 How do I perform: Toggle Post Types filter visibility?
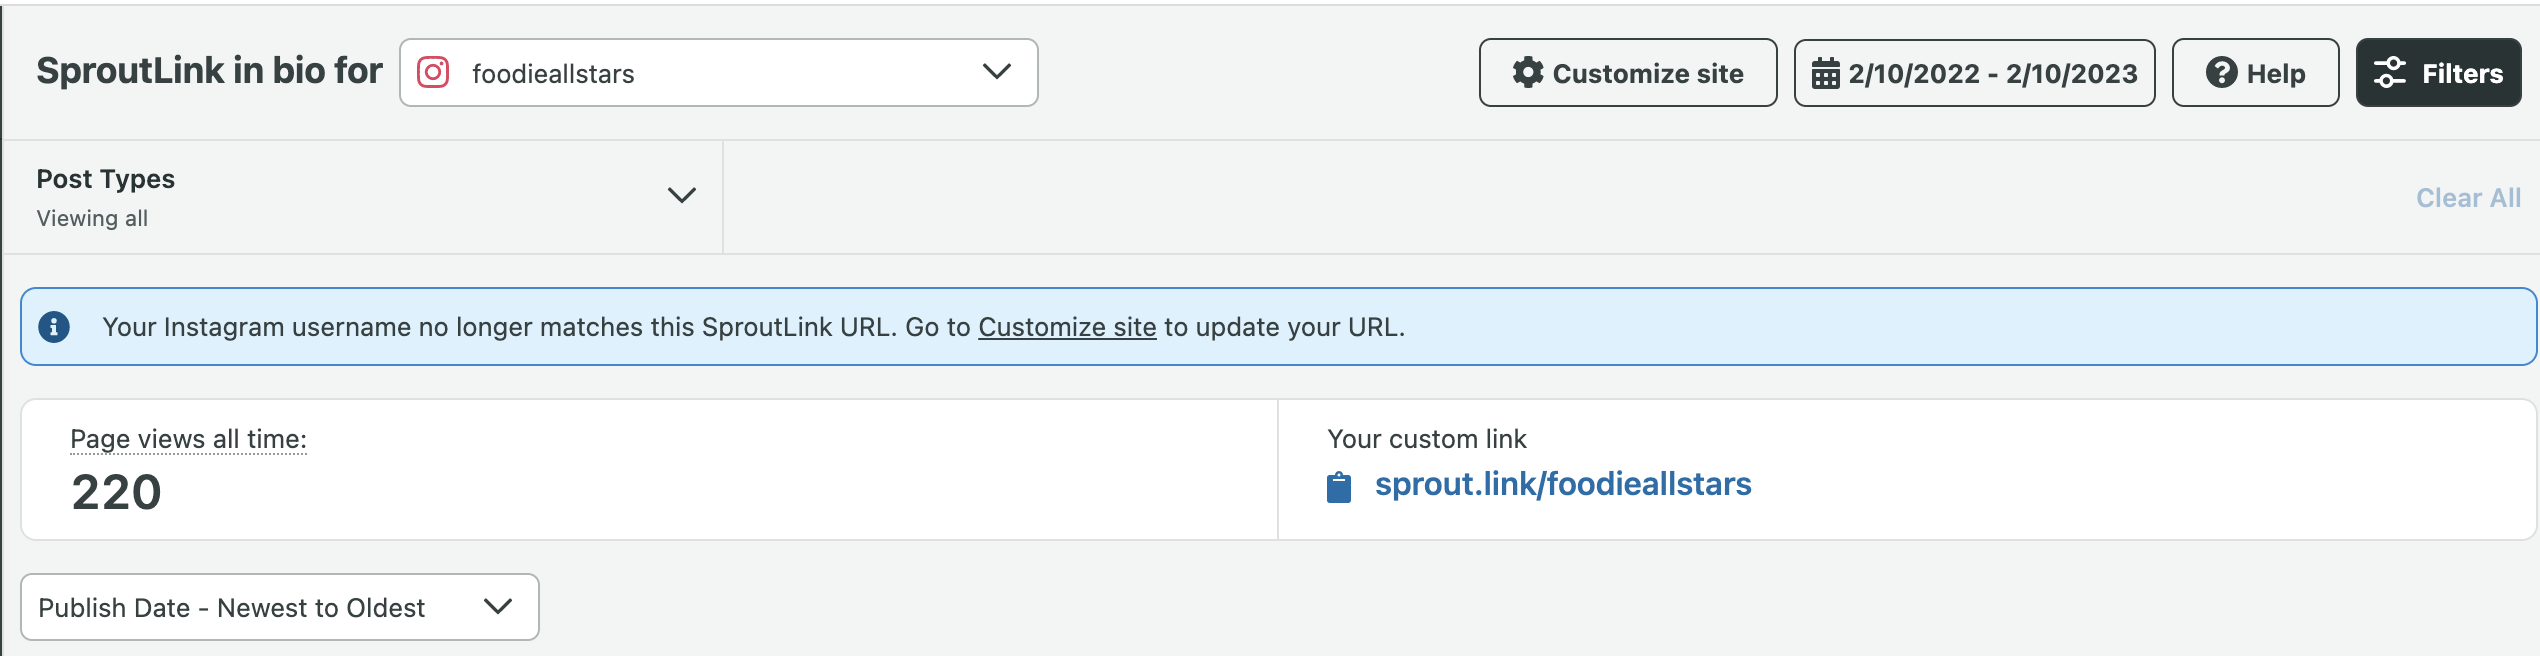(682, 196)
